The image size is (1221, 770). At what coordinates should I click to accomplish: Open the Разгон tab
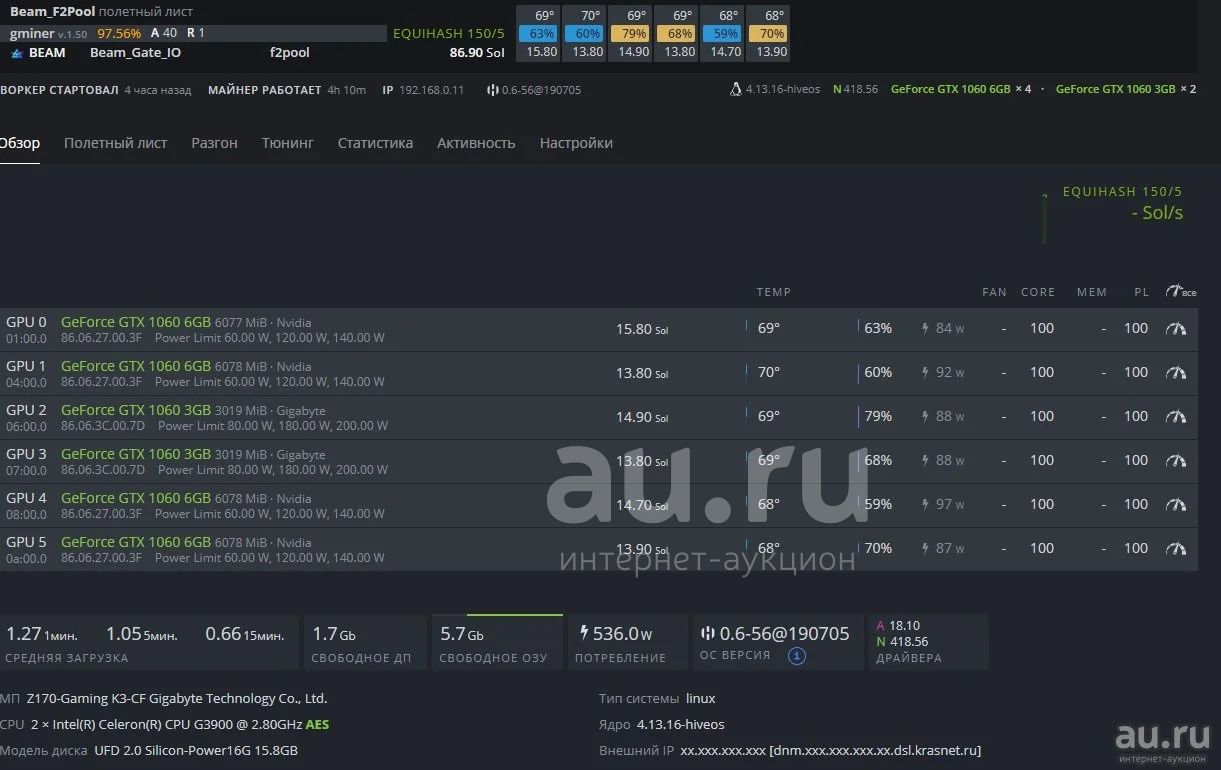(x=214, y=143)
